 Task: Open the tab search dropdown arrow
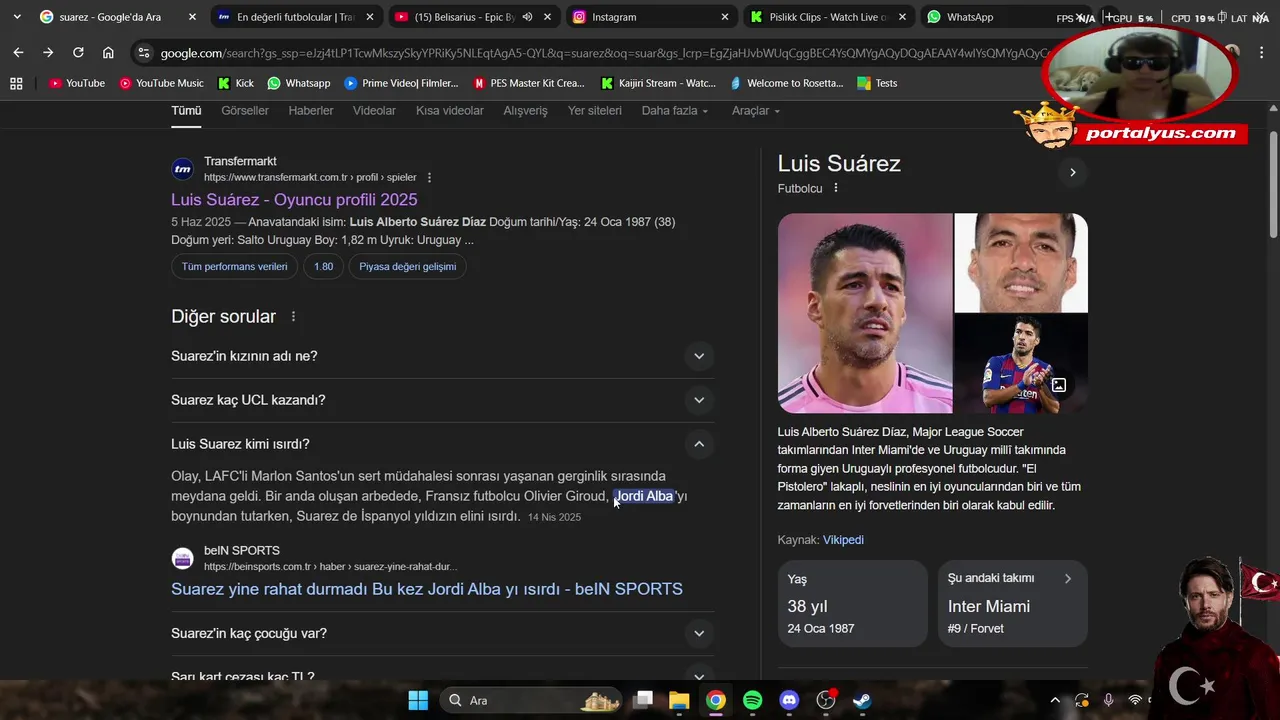coord(16,17)
